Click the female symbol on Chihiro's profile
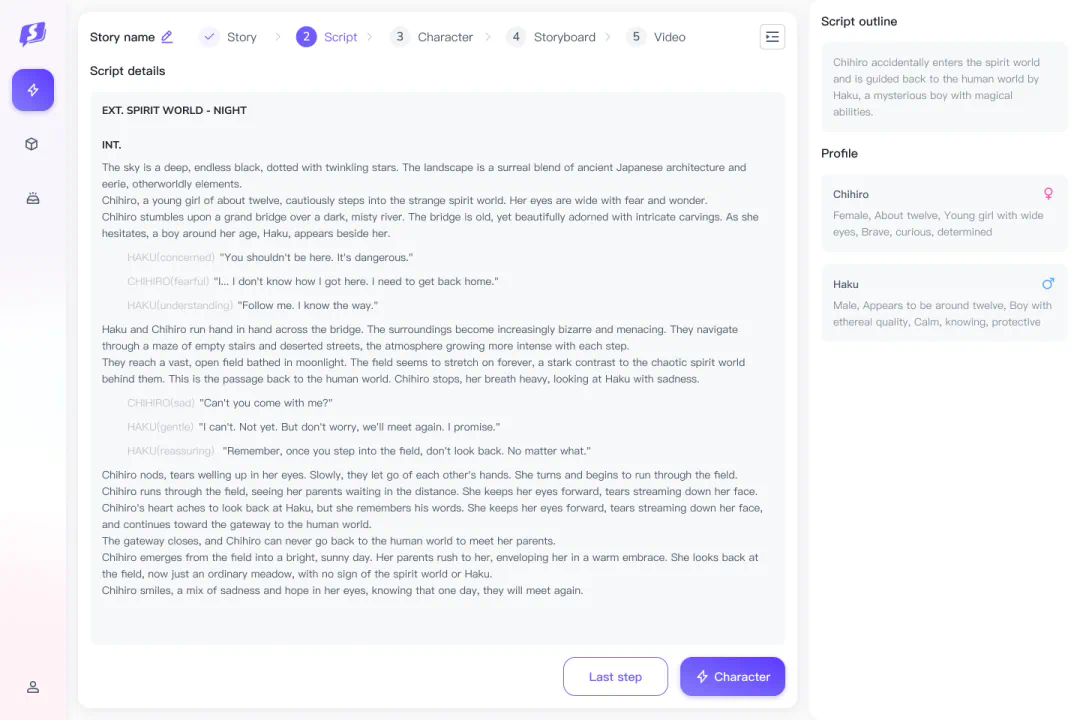Viewport: 1080px width, 720px height. [1048, 194]
